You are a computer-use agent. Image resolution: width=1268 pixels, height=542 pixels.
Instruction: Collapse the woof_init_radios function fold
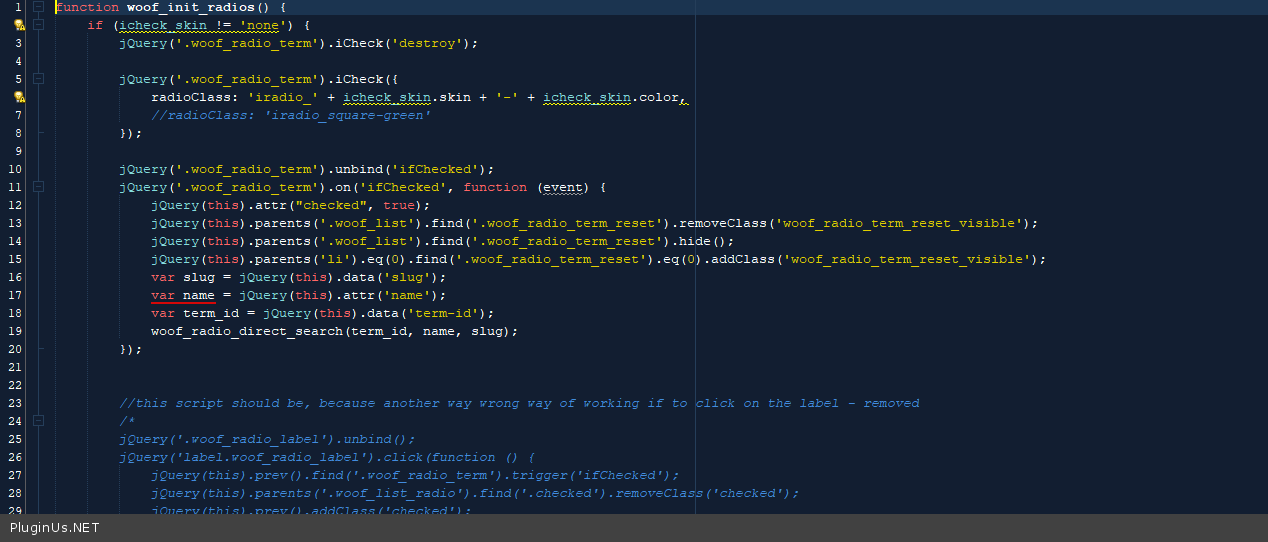[38, 7]
